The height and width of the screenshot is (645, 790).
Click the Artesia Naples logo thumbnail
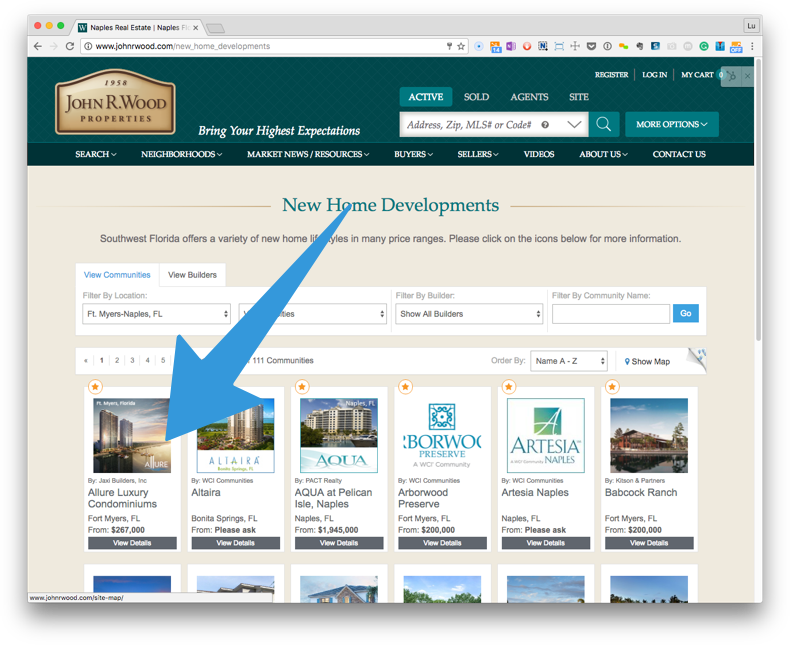click(x=546, y=435)
